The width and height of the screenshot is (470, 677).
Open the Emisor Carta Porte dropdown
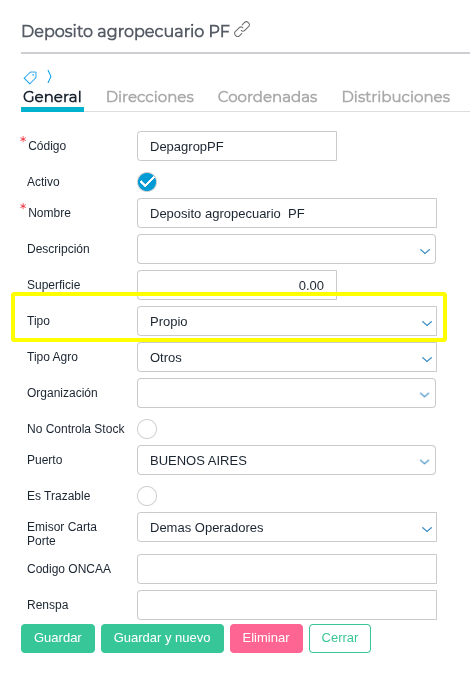pos(287,527)
